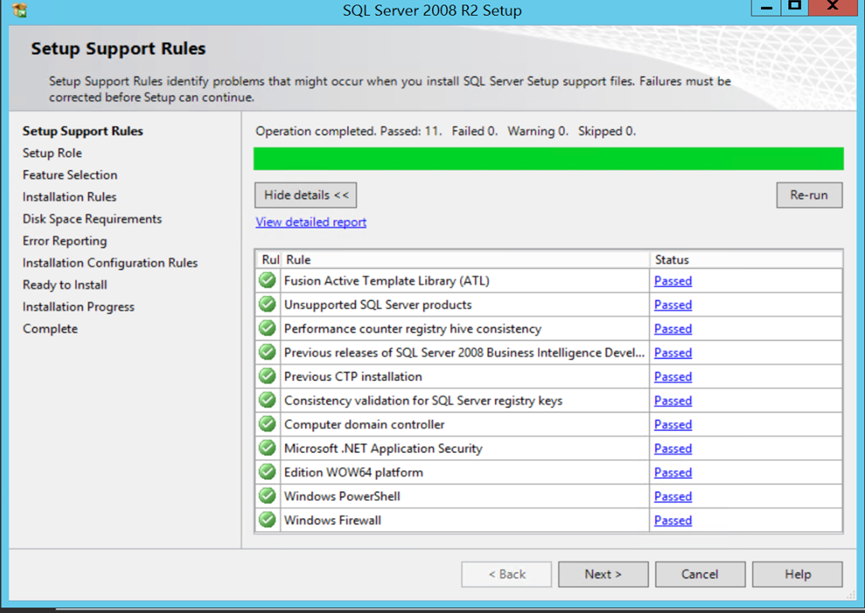Screen dimensions: 865x613
Task: Click check icon for Consistency validation rule
Action: (267, 400)
